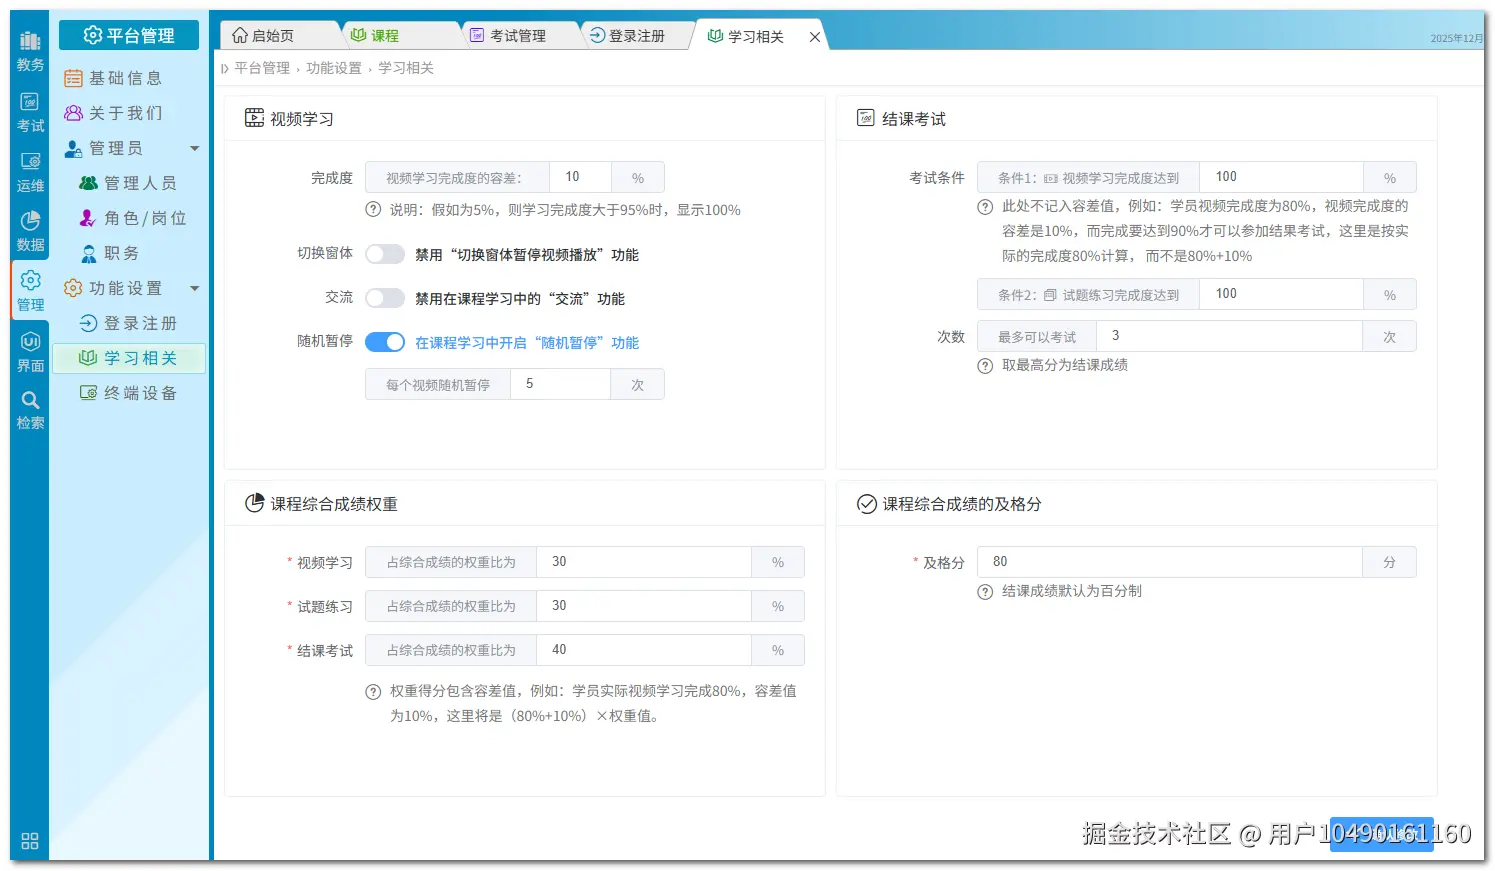Open the app grid icon at bottom left
Screen dimensions: 1495x871
tap(28, 841)
